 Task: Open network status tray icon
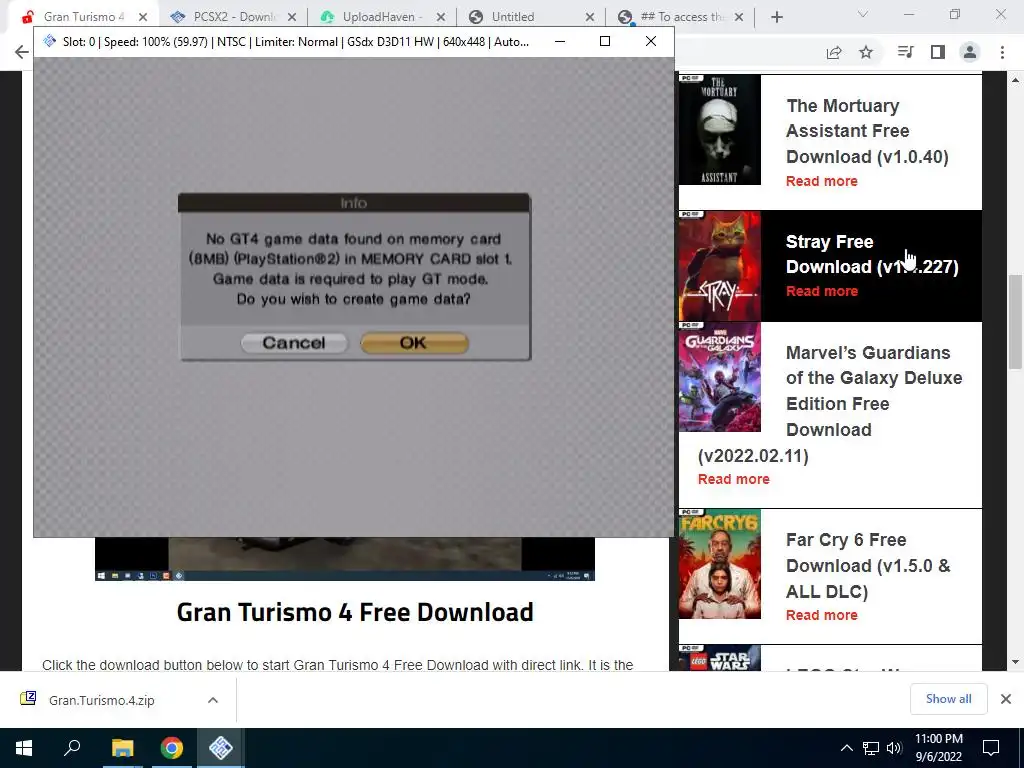click(x=871, y=748)
